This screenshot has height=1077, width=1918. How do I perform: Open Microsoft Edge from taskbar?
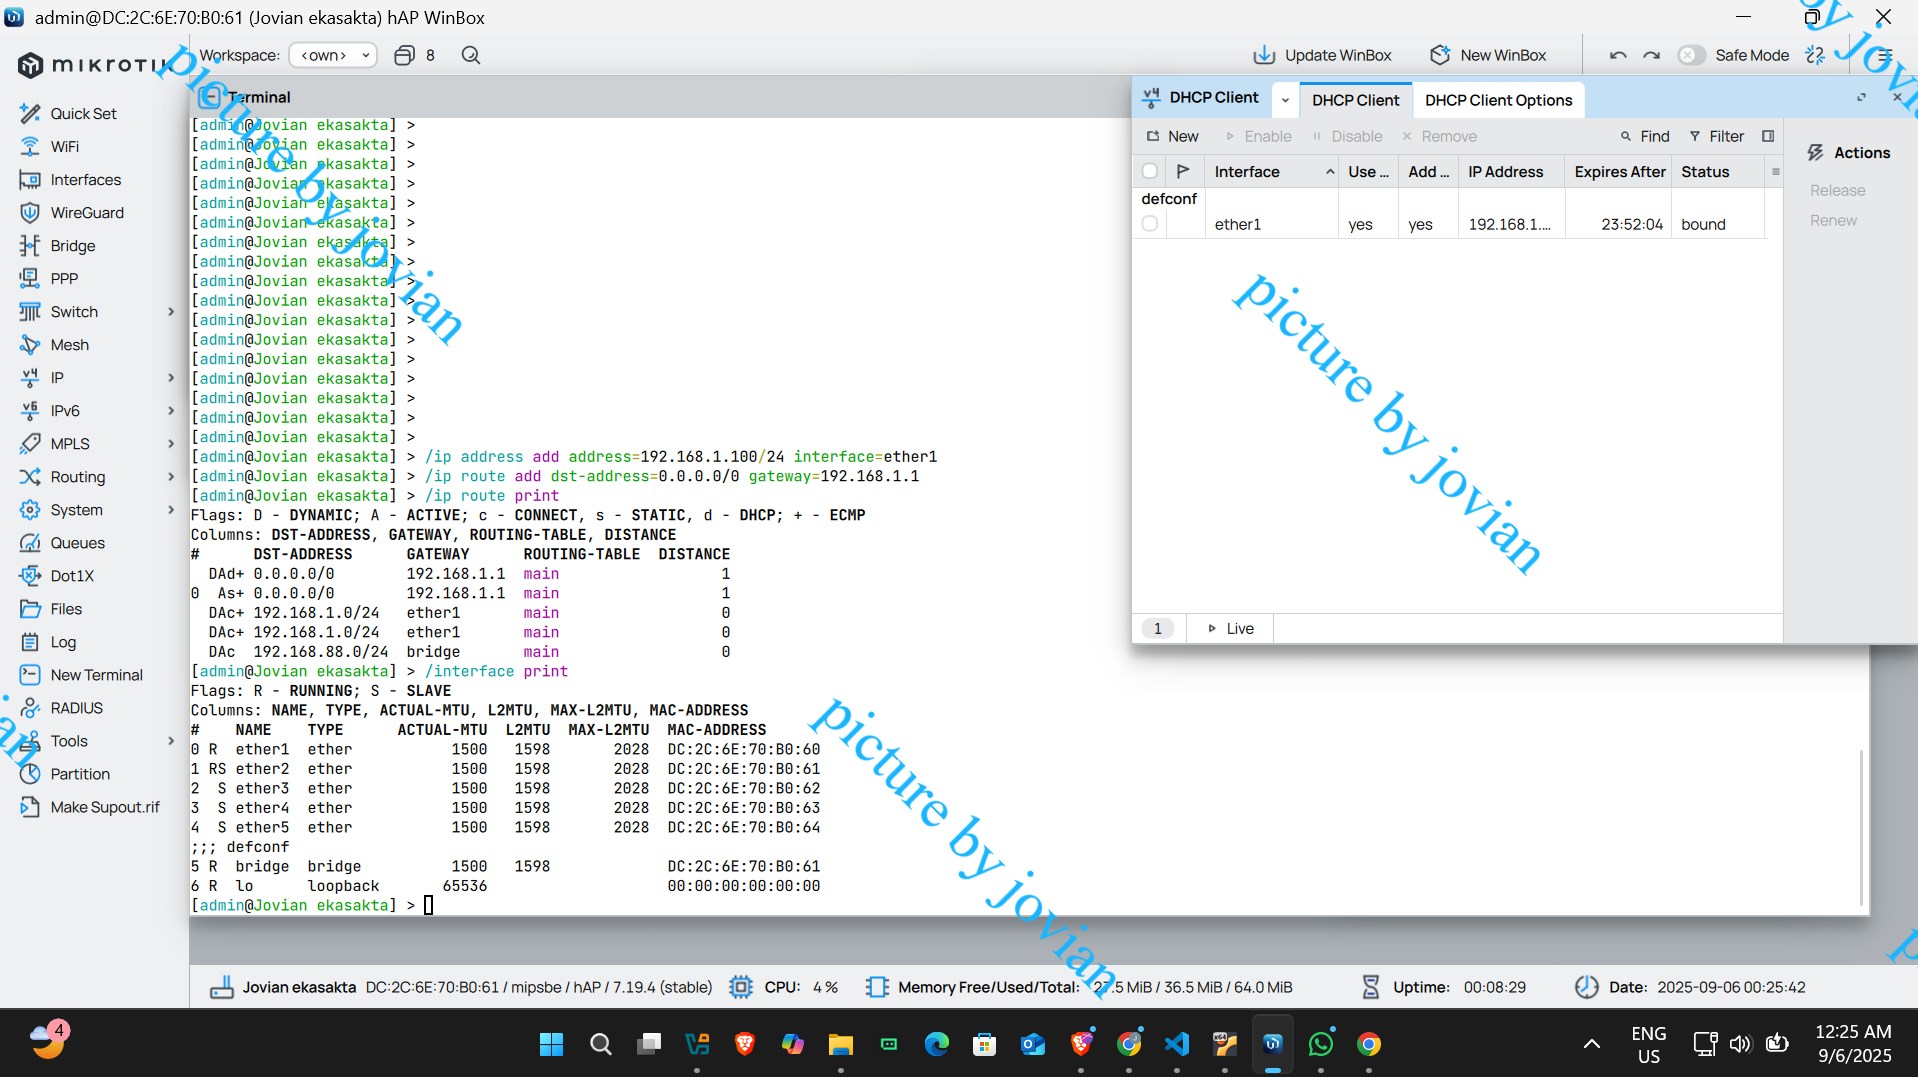pyautogui.click(x=936, y=1044)
